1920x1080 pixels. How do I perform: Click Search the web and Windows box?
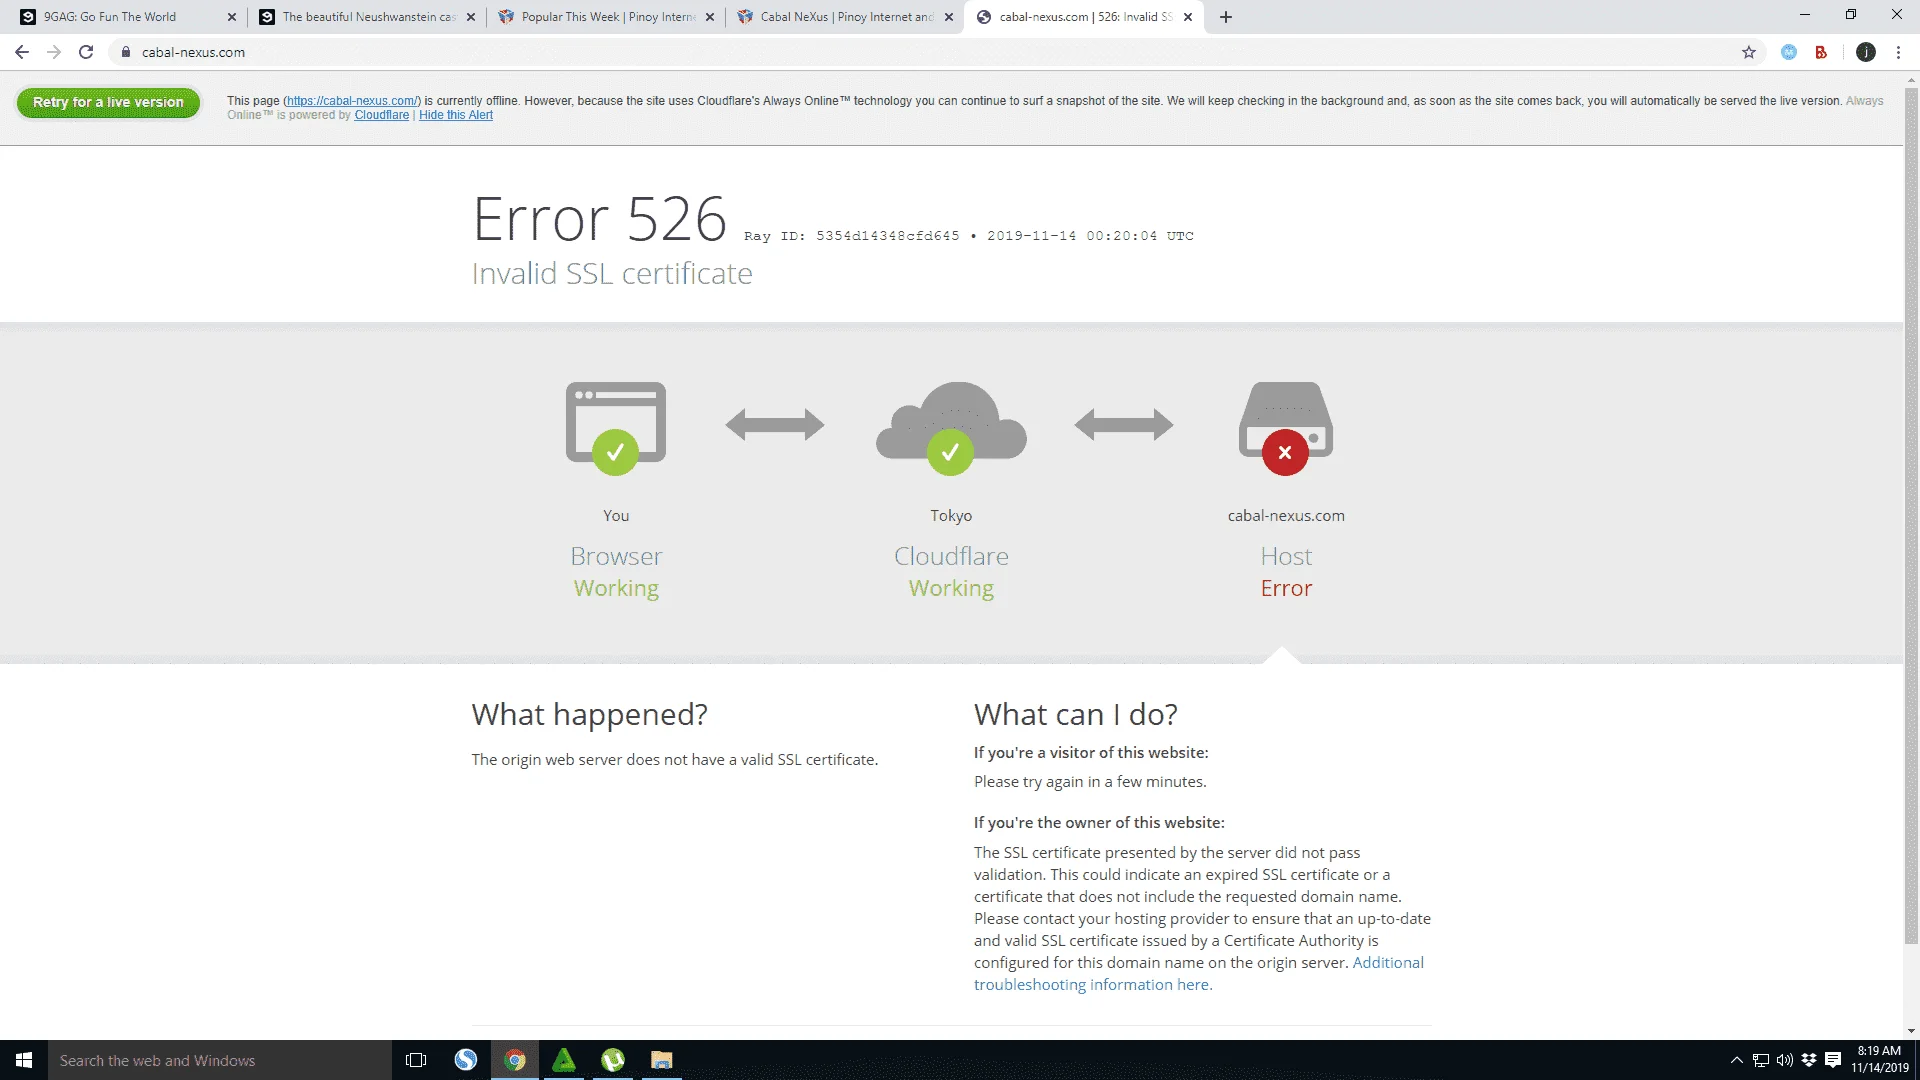pos(220,1060)
